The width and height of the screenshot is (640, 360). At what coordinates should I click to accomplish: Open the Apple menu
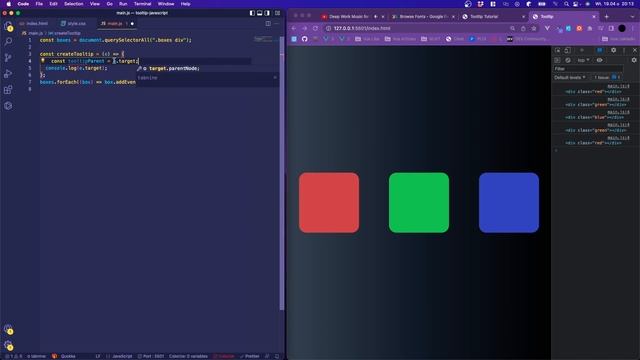[x=9, y=4]
